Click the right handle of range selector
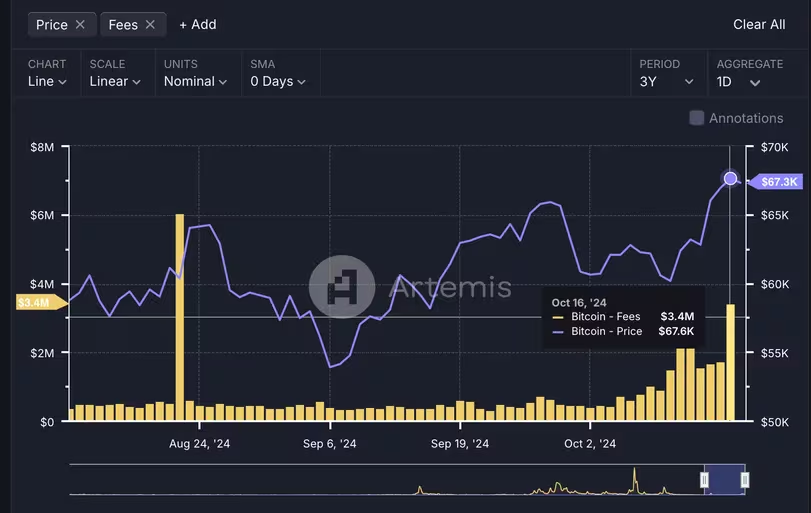The height and width of the screenshot is (513, 811). tap(744, 480)
